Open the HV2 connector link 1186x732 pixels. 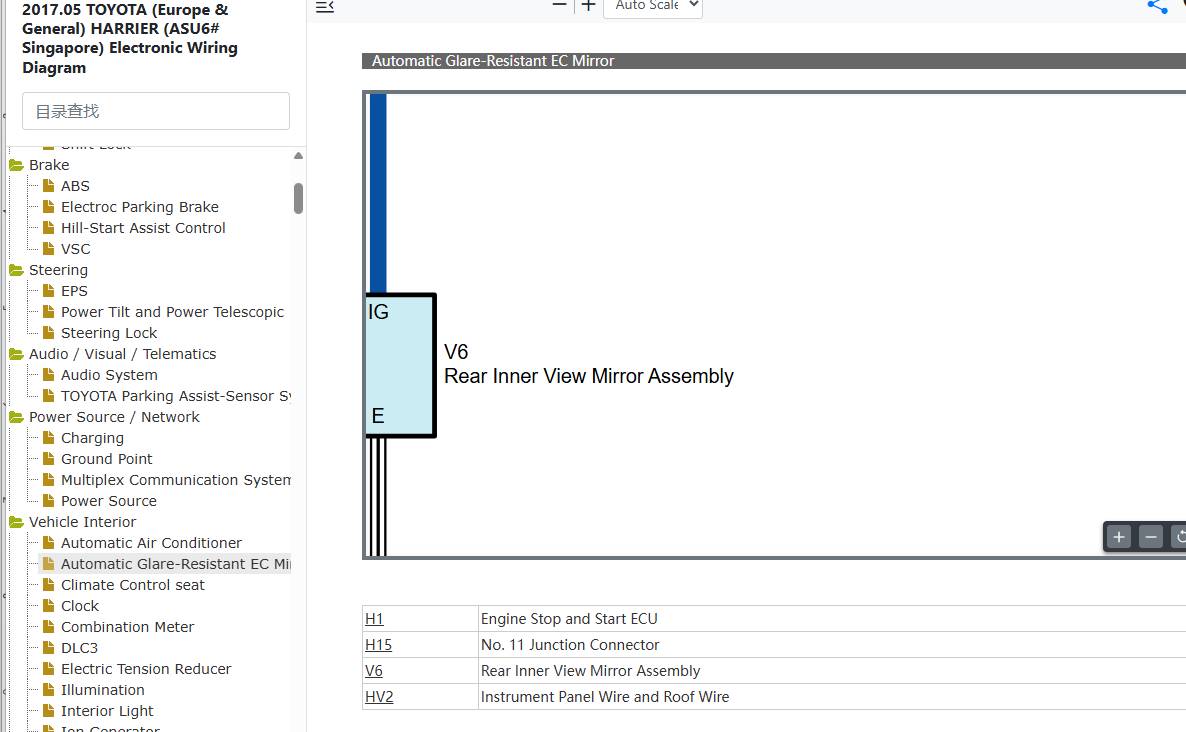379,696
